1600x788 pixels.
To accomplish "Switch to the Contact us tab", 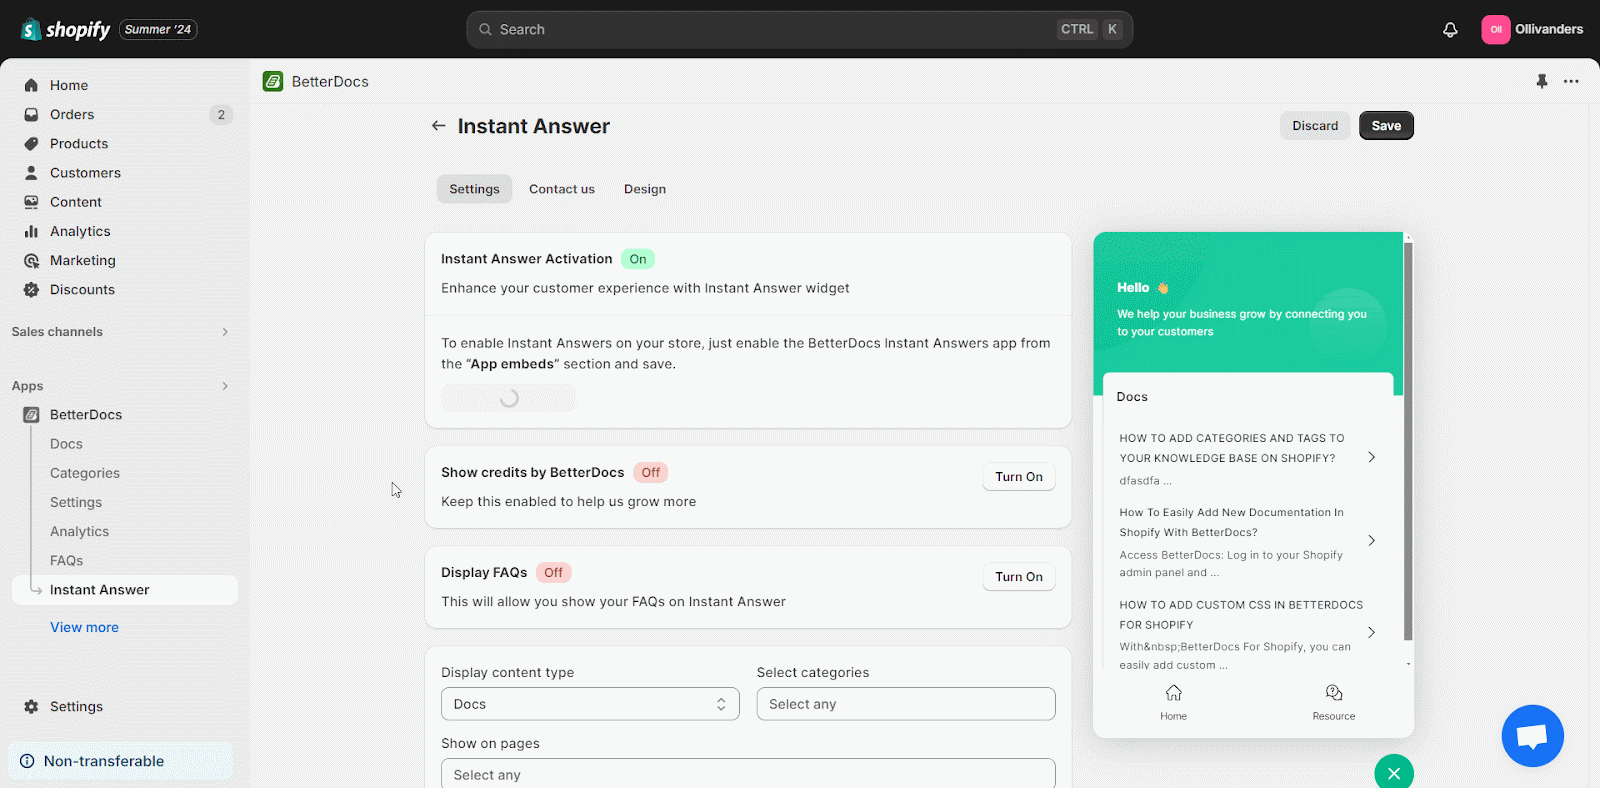I will pos(562,189).
